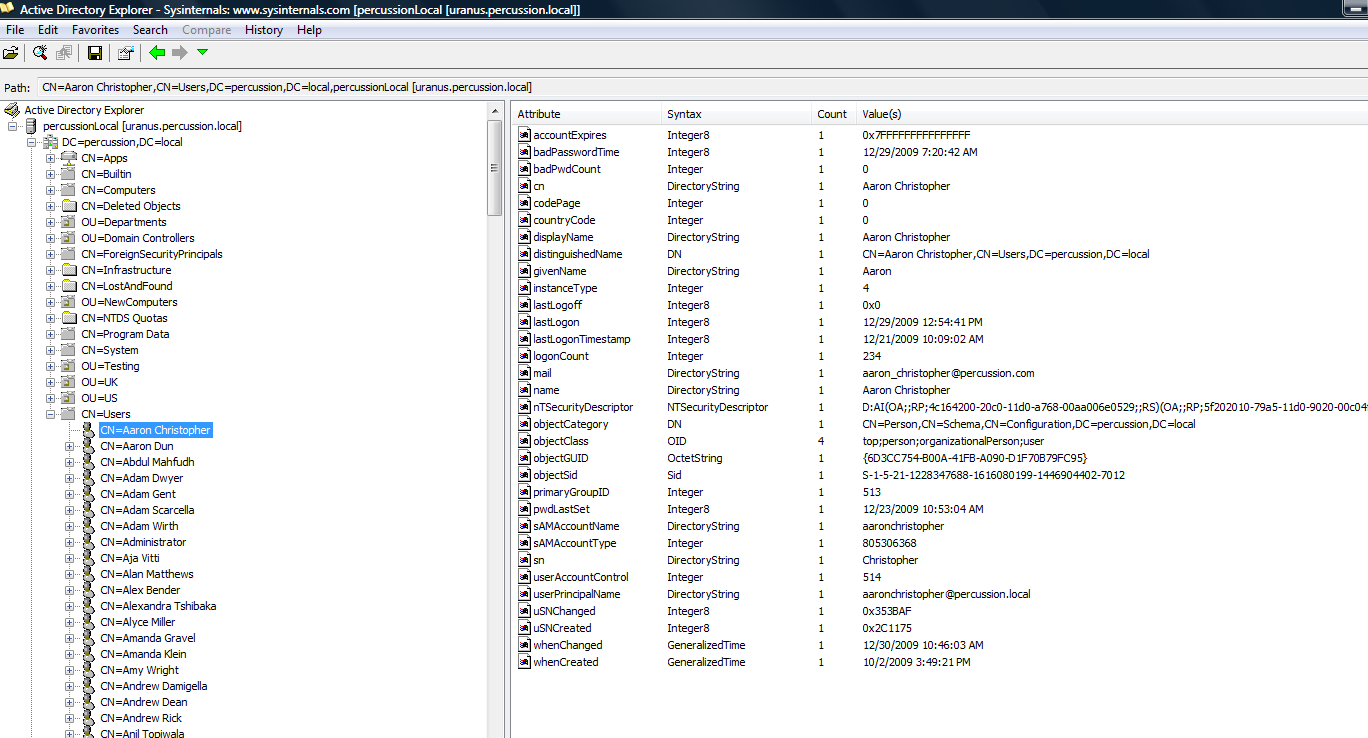Click the green Back arrow
The image size is (1368, 738).
coord(157,52)
